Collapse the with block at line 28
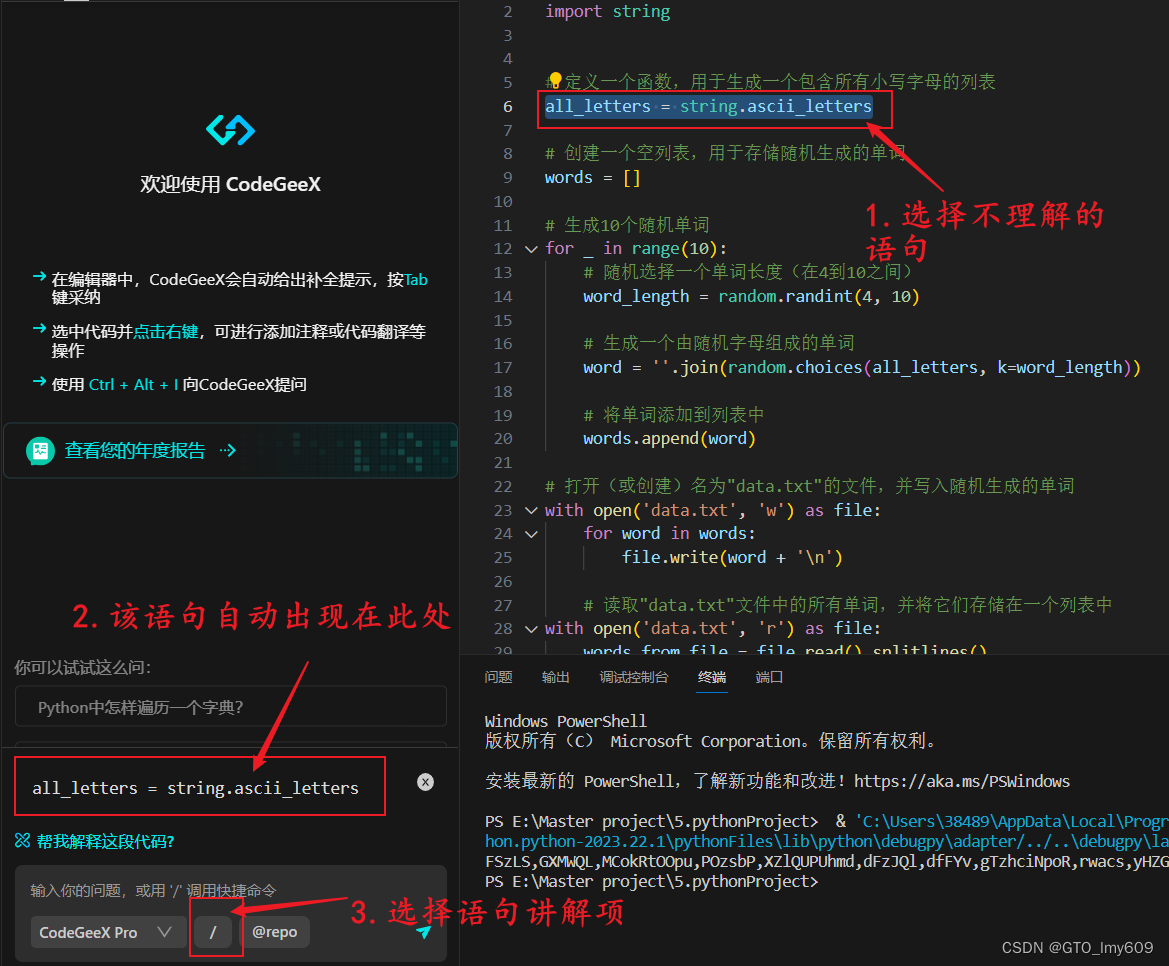 531,629
